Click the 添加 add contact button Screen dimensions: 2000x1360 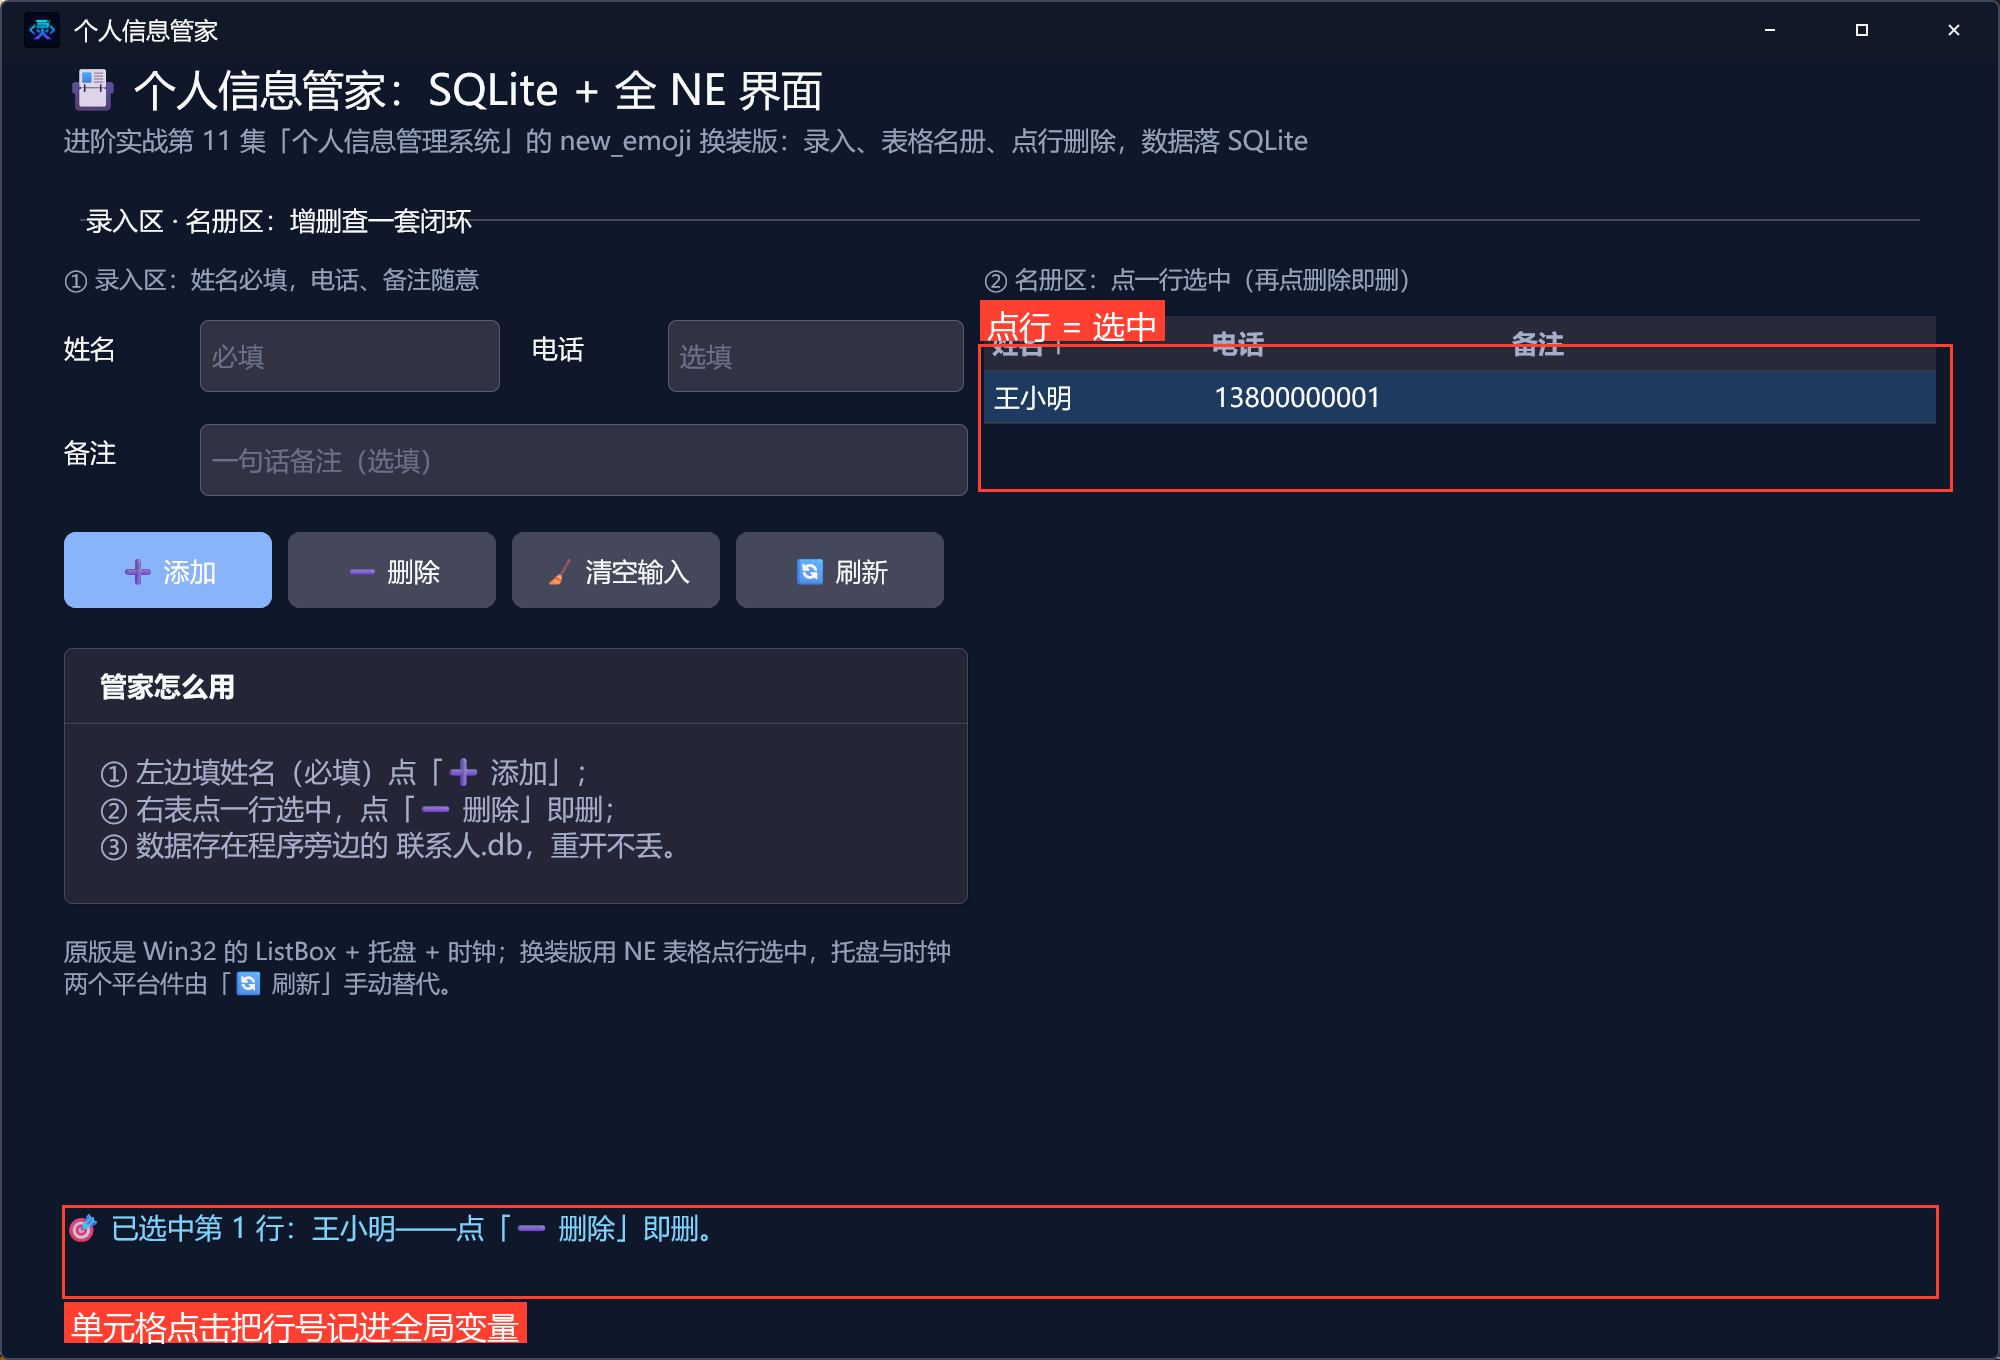click(168, 570)
